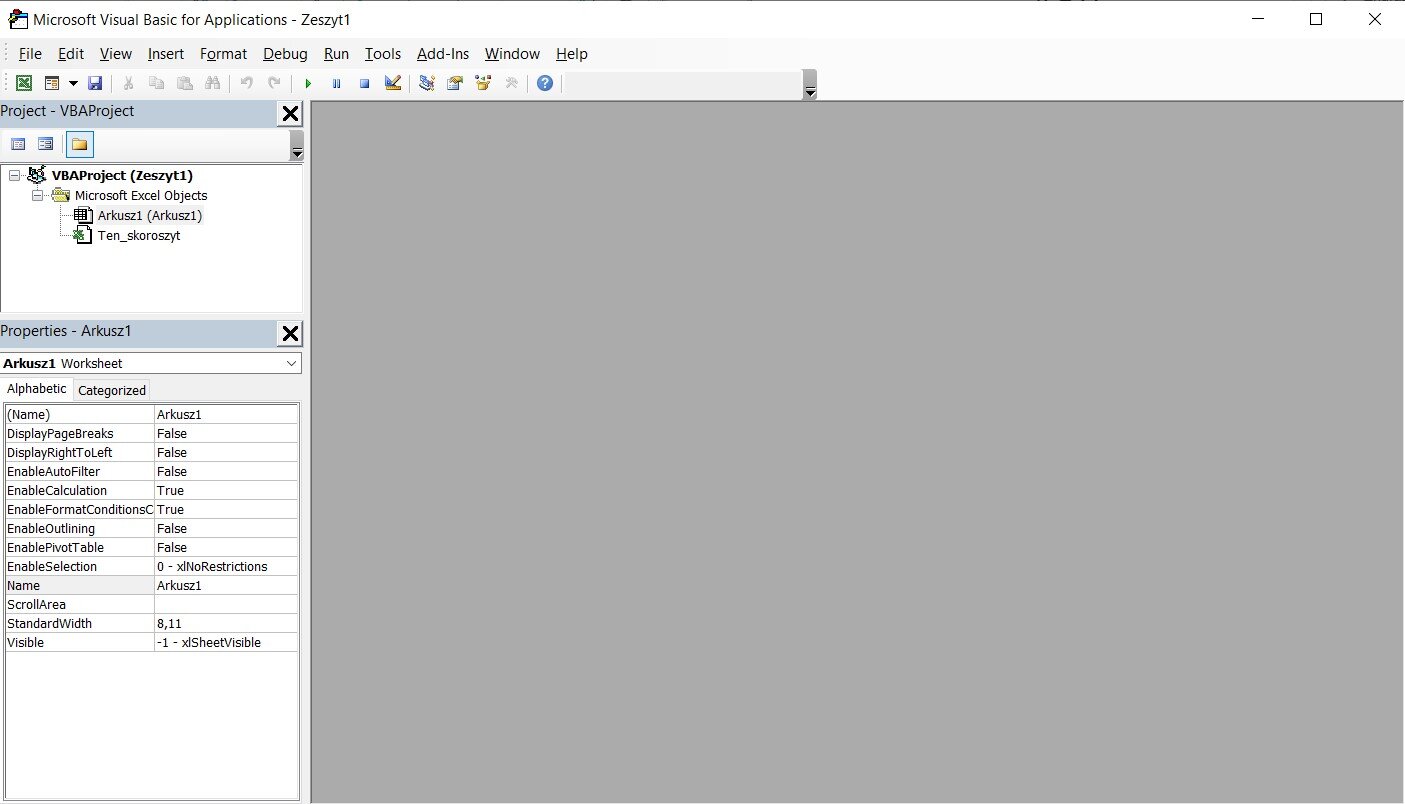
Task: Open the Tools menu
Action: [x=383, y=54]
